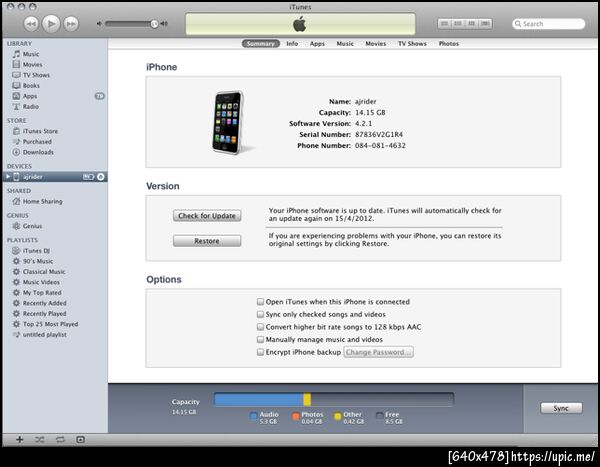Click the iPhone device image
600x467 pixels.
click(228, 122)
